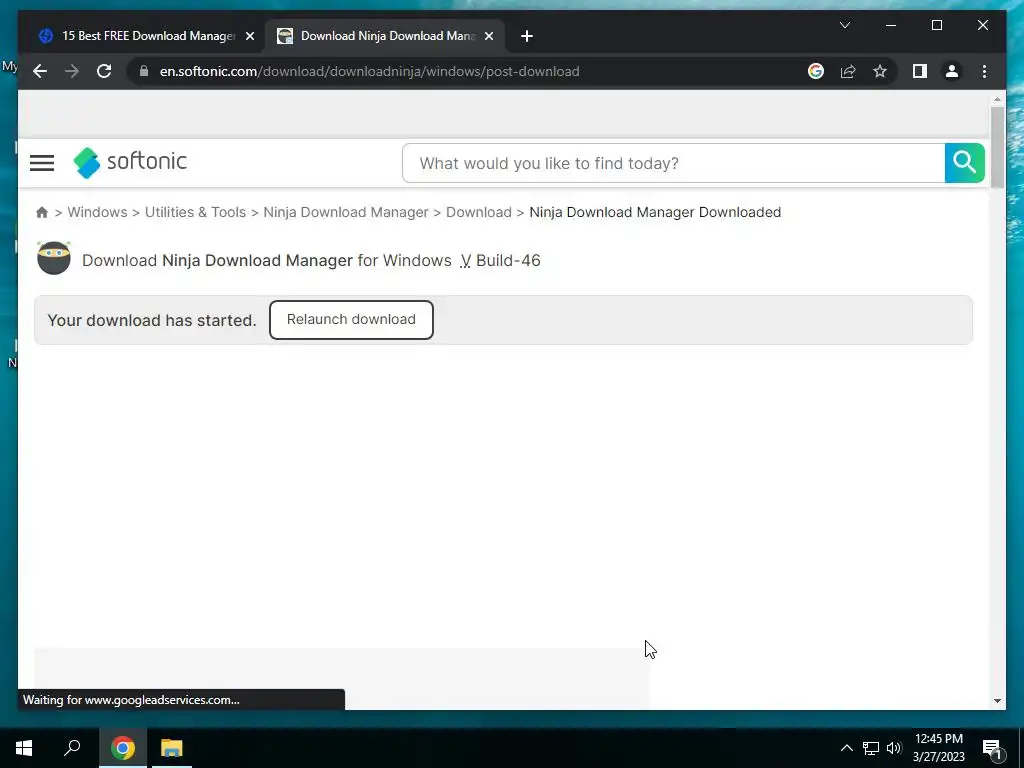This screenshot has height=768, width=1024.
Task: Open the notification center icon
Action: point(992,749)
